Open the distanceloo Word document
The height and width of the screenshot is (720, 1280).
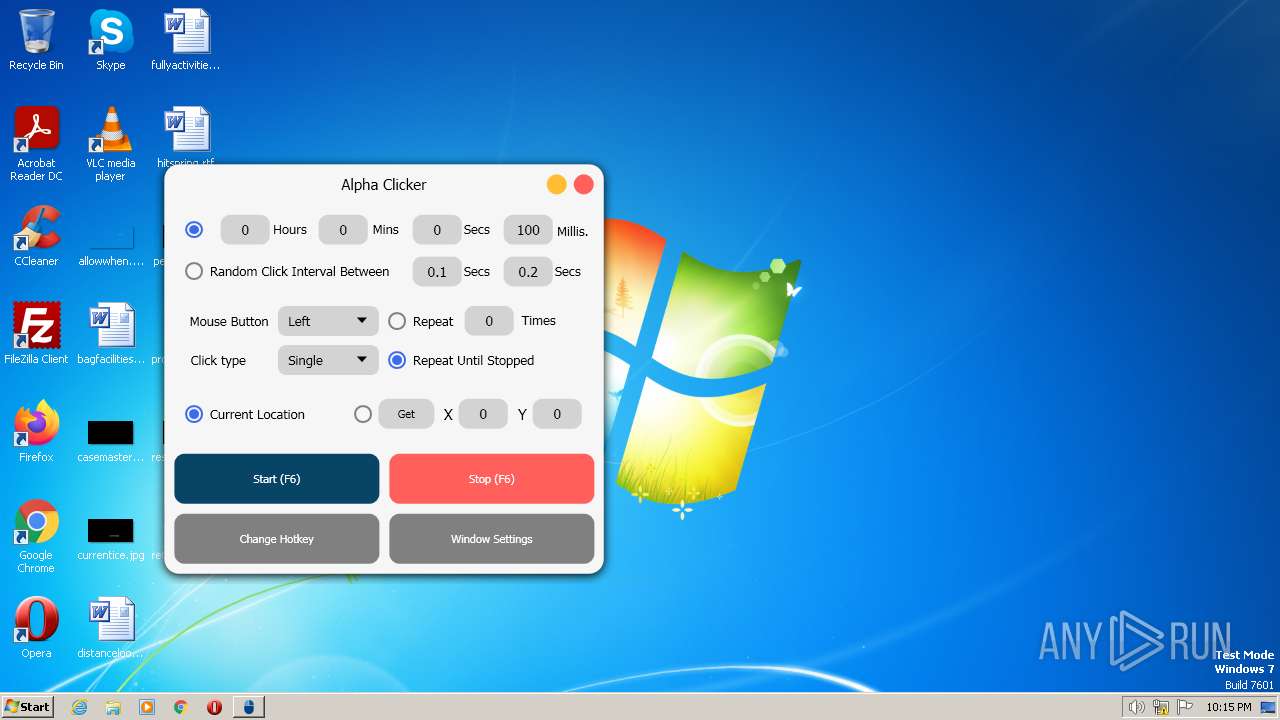pos(110,628)
